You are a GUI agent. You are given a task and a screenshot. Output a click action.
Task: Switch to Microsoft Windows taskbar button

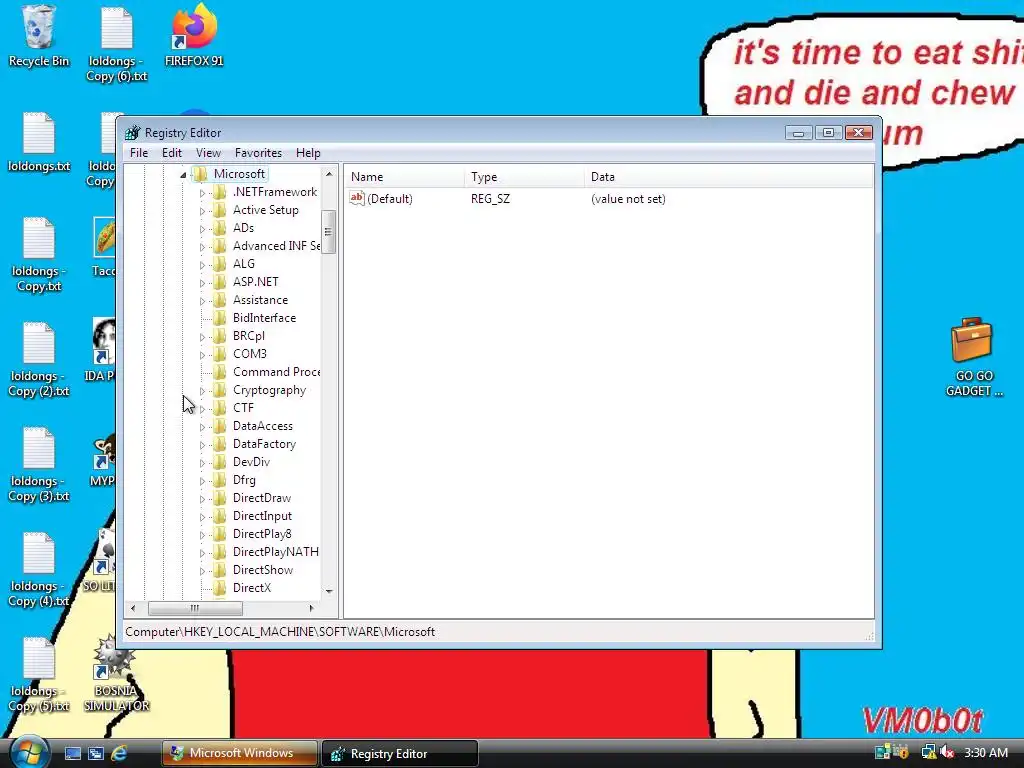pyautogui.click(x=240, y=753)
